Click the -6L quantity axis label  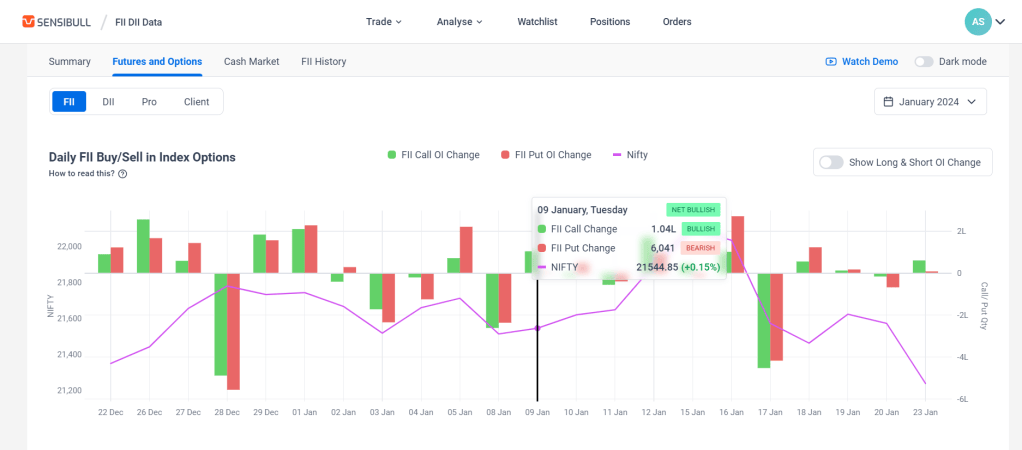pyautogui.click(x=961, y=399)
